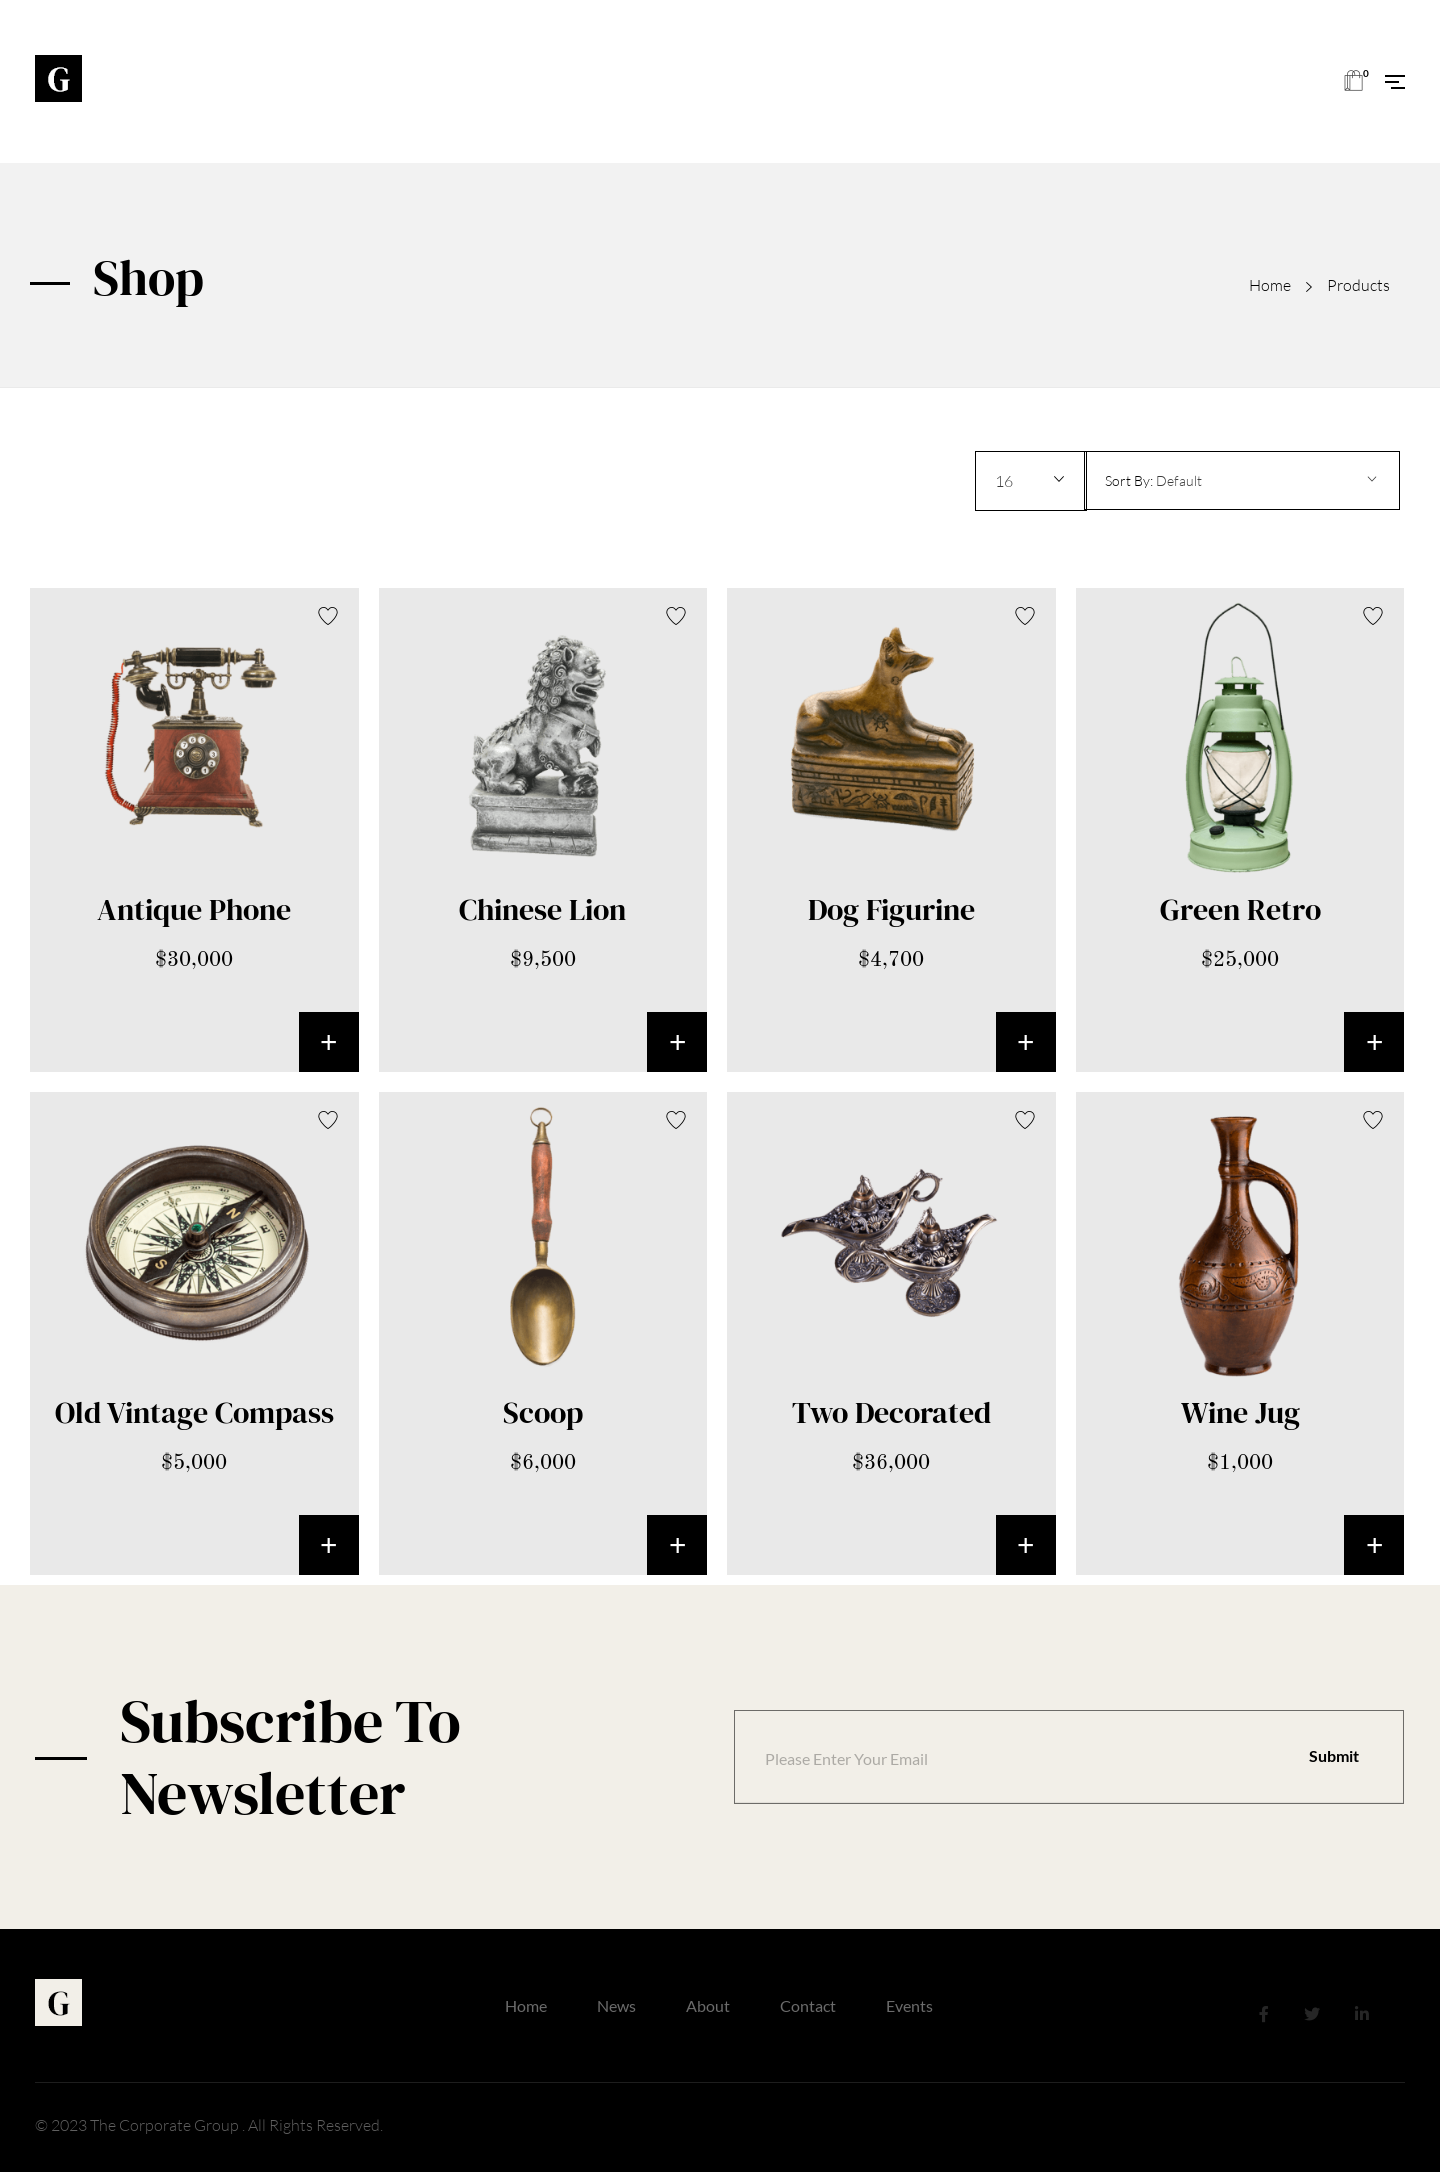Favorite the Green Retro lantern
The width and height of the screenshot is (1440, 2172).
pos(1373,616)
